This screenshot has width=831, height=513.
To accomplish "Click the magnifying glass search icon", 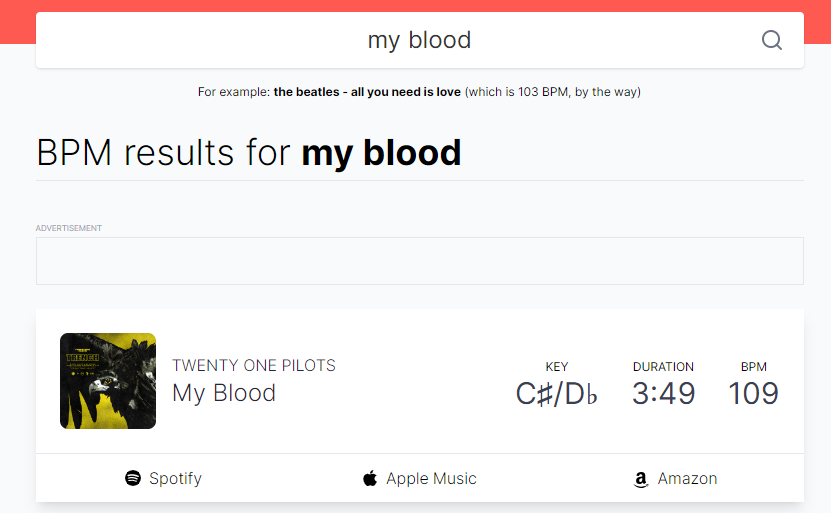I will [x=772, y=40].
